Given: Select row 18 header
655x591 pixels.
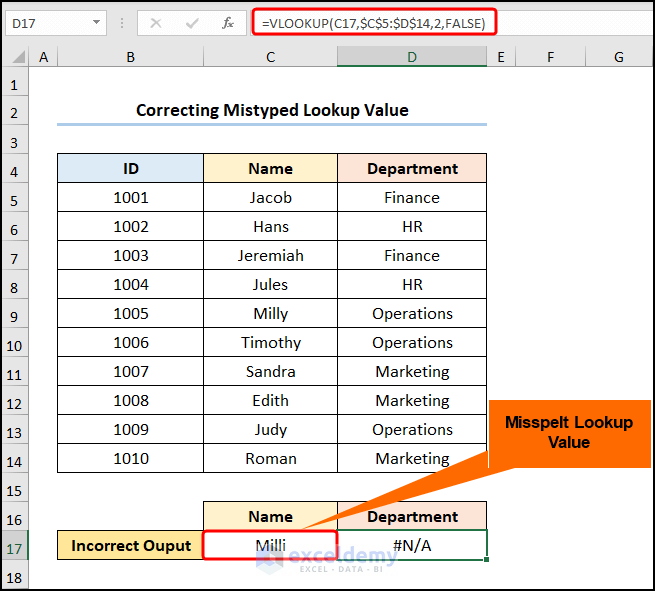Looking at the screenshot, I should [15, 577].
